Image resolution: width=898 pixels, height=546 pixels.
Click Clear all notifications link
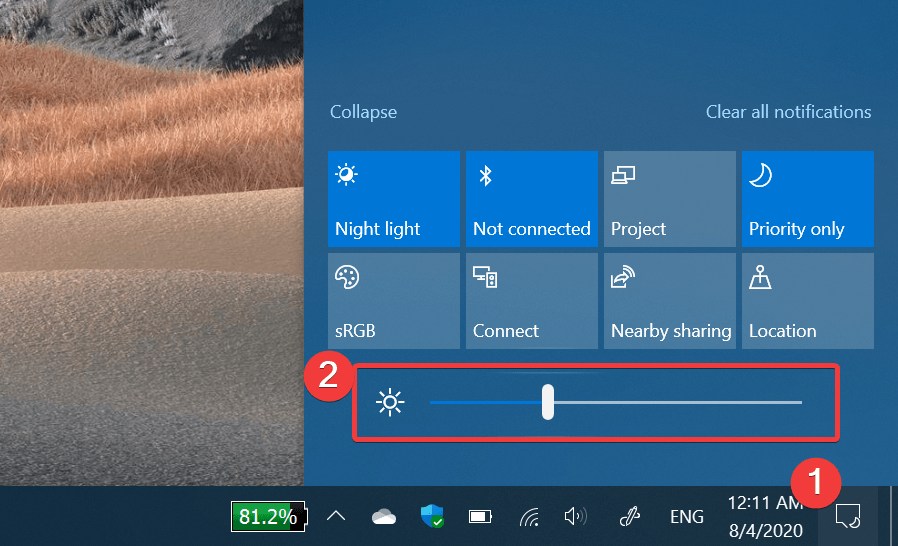788,112
